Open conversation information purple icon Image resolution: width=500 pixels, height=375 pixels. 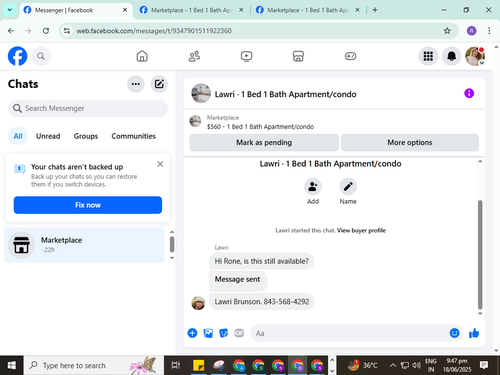click(469, 93)
